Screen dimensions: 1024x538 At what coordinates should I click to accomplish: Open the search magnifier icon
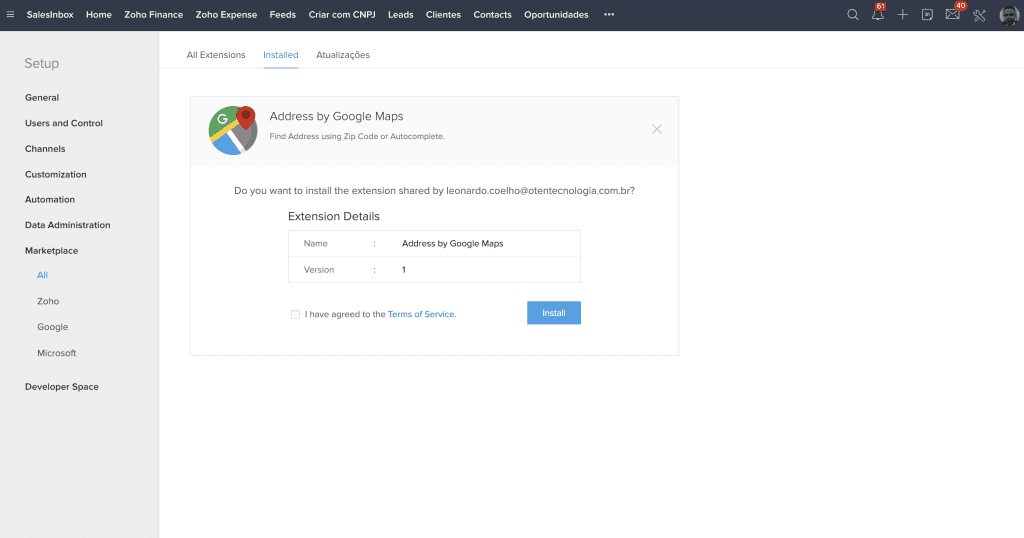(x=852, y=15)
